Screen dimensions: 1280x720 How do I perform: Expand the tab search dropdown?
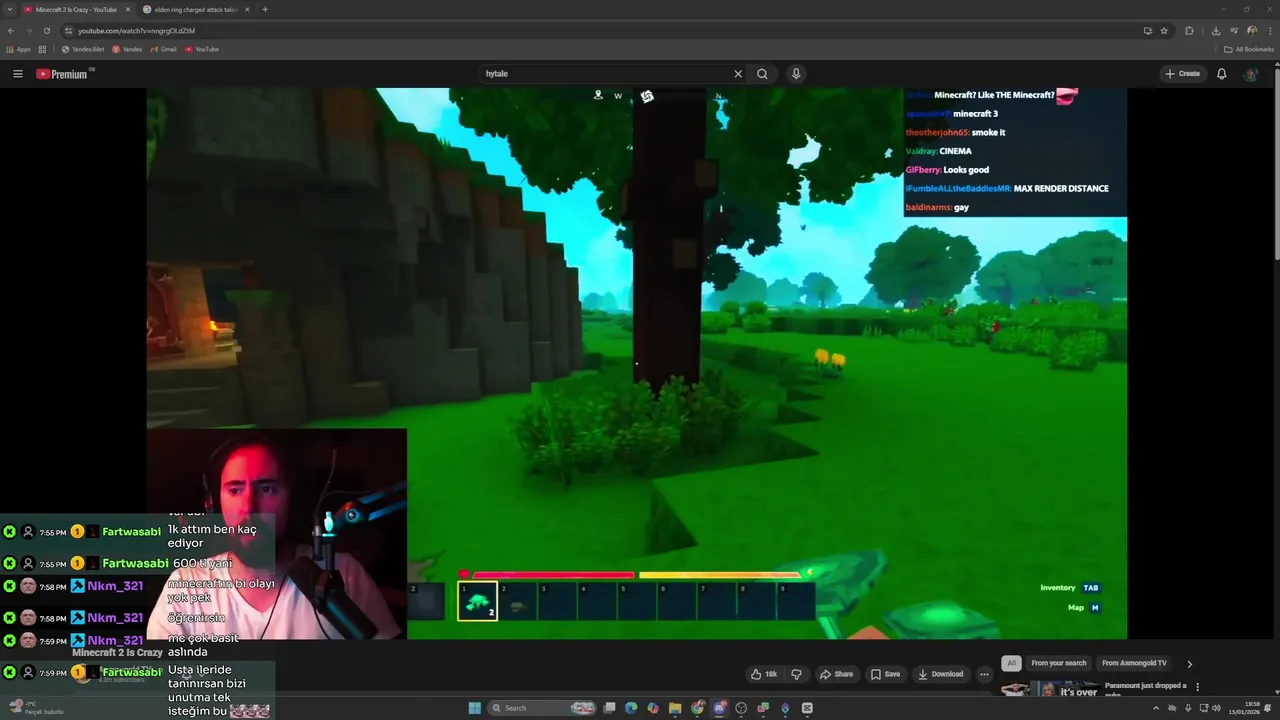[9, 9]
